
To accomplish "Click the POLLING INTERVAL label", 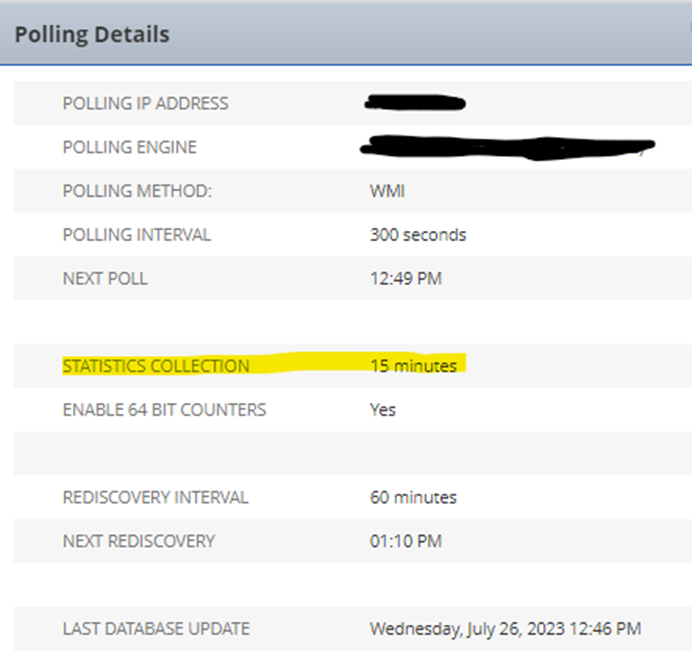I will pyautogui.click(x=137, y=235).
